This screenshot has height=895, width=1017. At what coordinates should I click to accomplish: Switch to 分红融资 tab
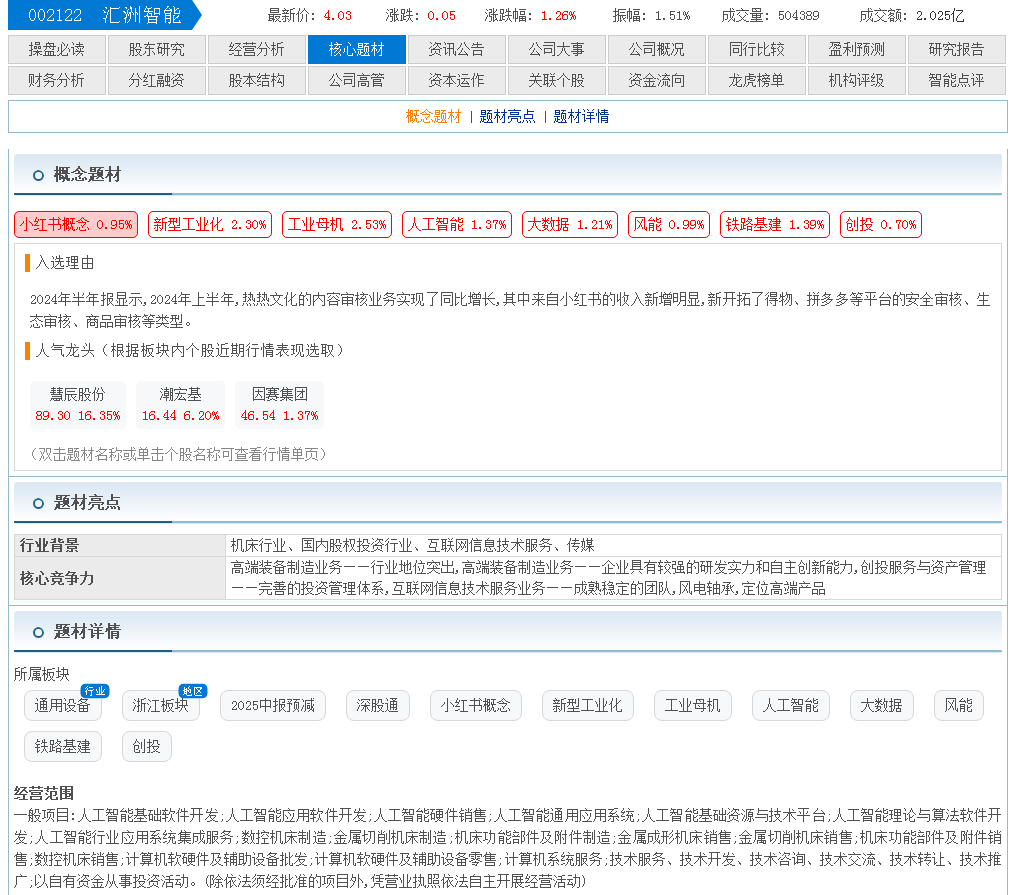[156, 81]
